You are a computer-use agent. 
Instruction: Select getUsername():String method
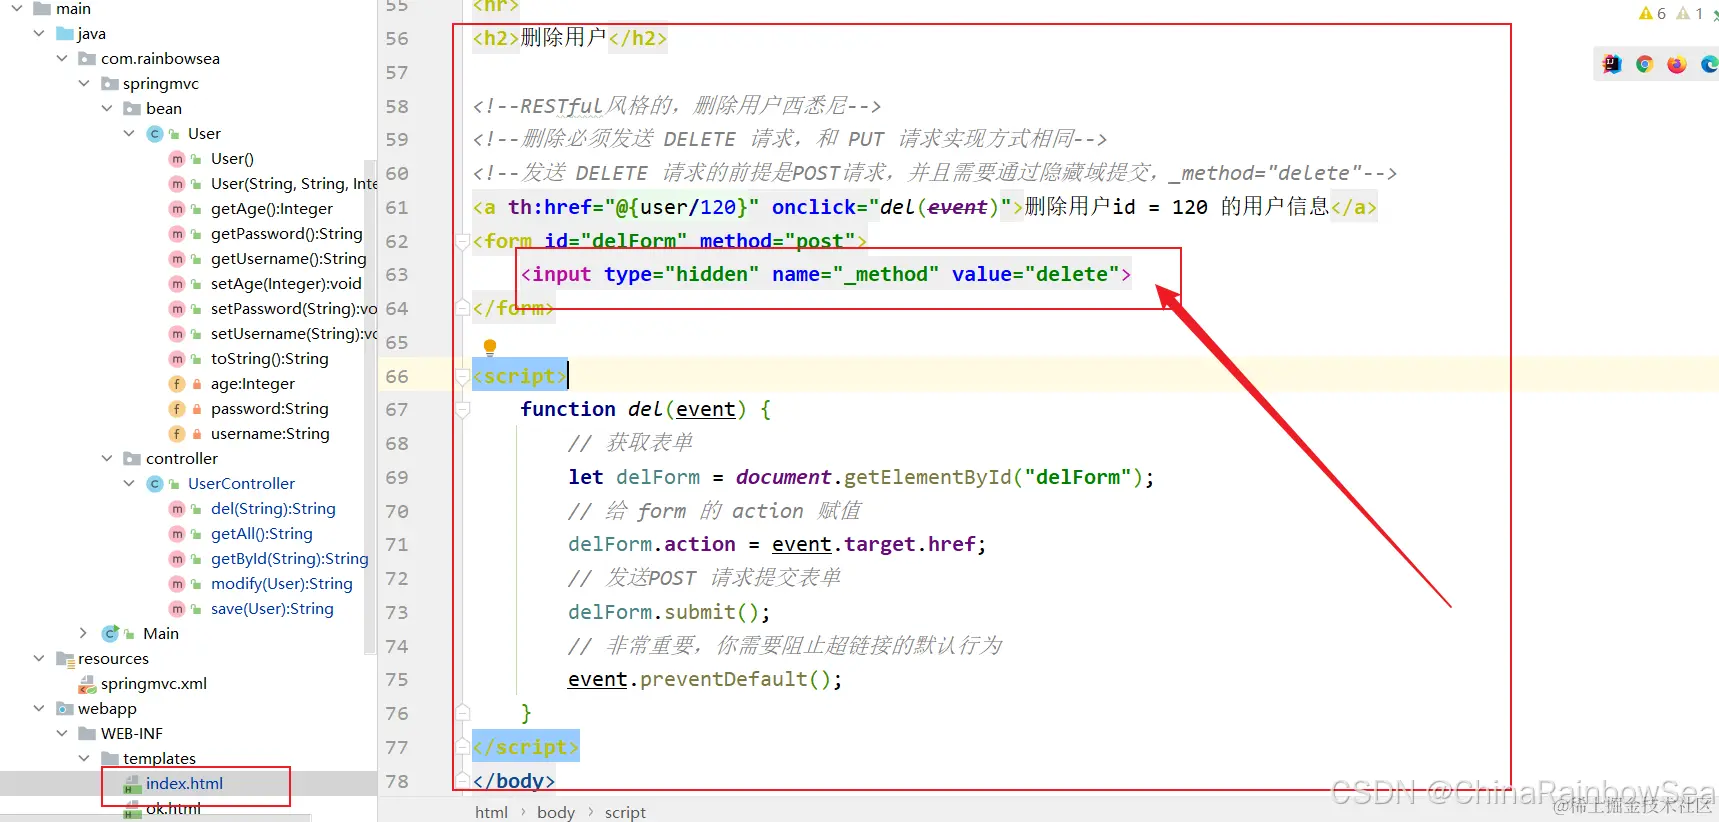point(288,258)
